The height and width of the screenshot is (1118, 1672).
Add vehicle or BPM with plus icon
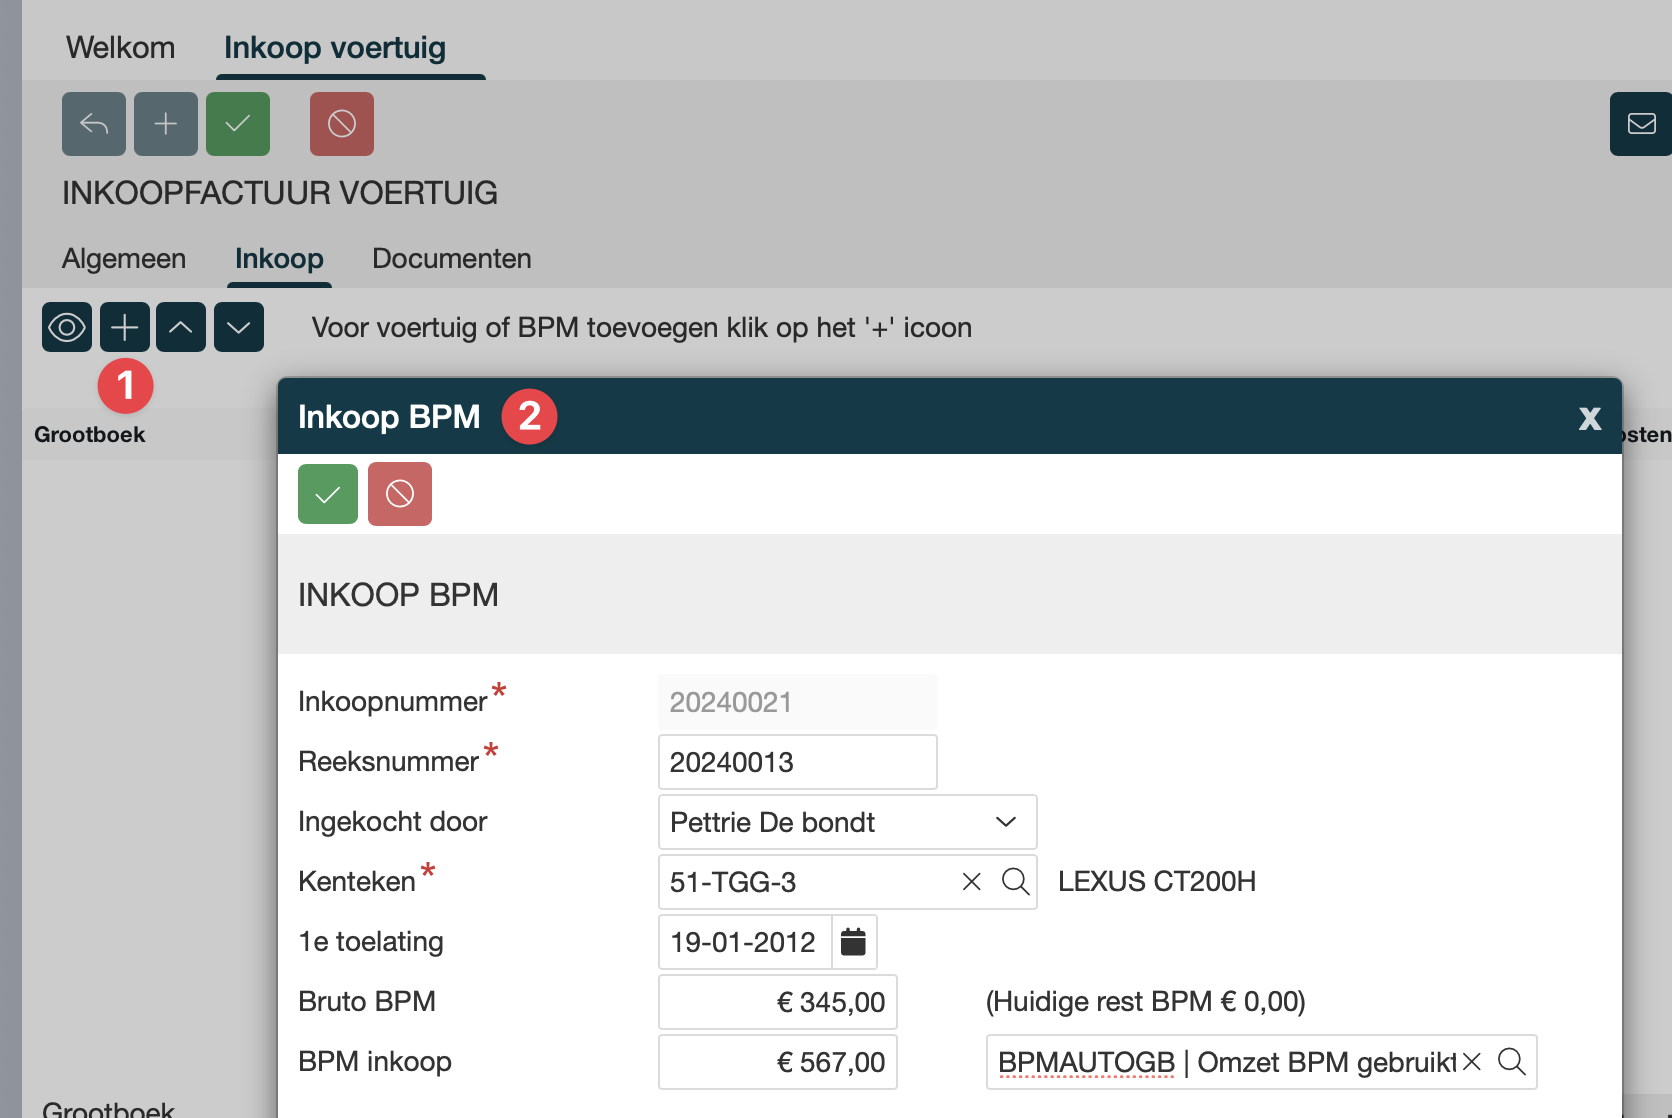[125, 327]
